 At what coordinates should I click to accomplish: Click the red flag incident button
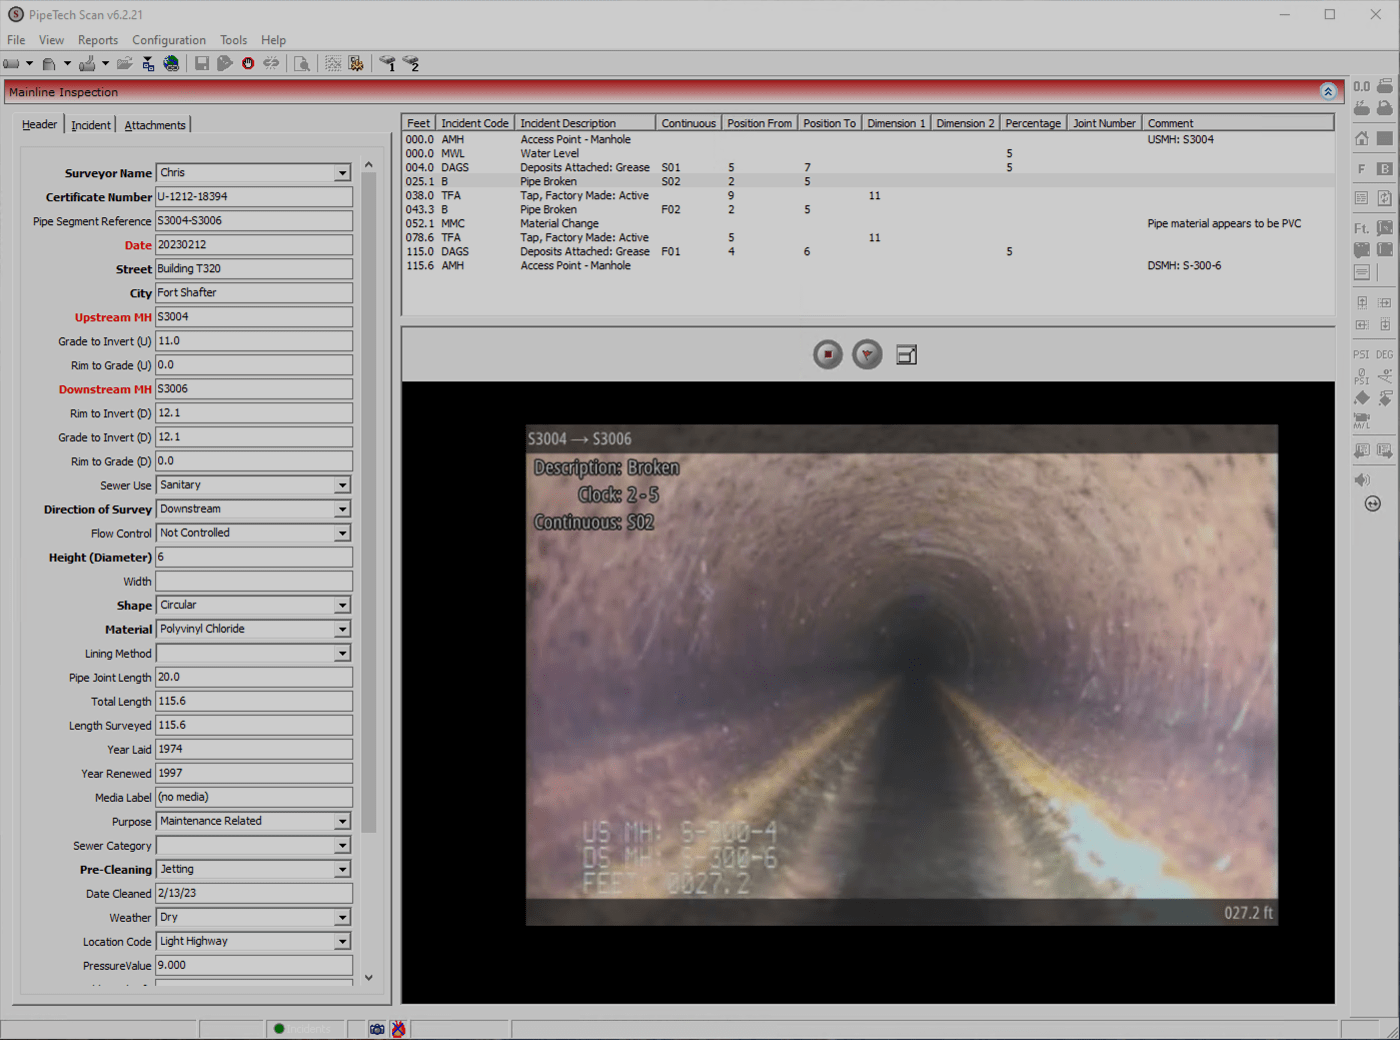point(867,355)
